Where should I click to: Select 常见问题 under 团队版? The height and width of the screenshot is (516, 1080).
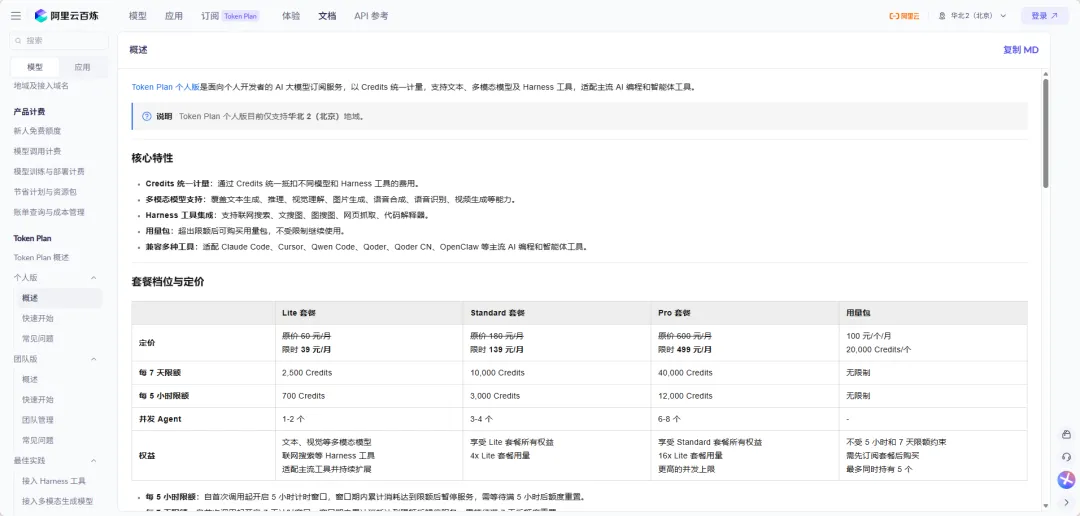(37, 440)
